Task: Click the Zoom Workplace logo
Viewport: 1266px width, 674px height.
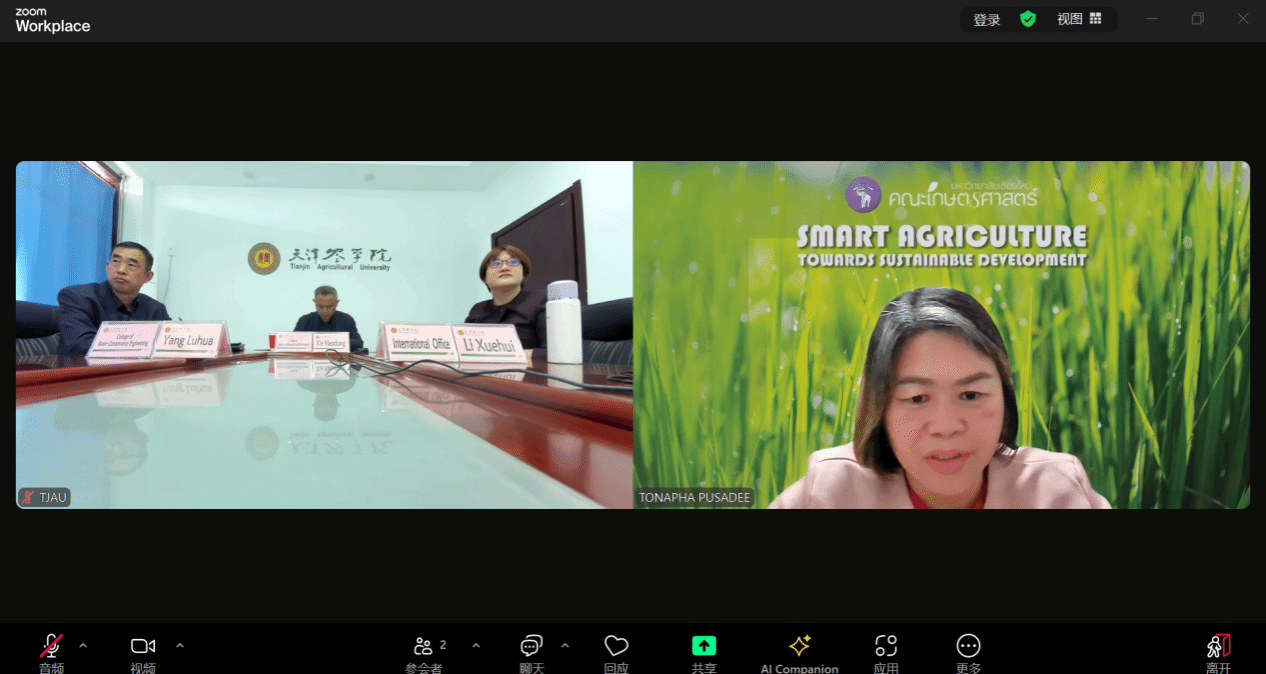Action: coord(52,21)
